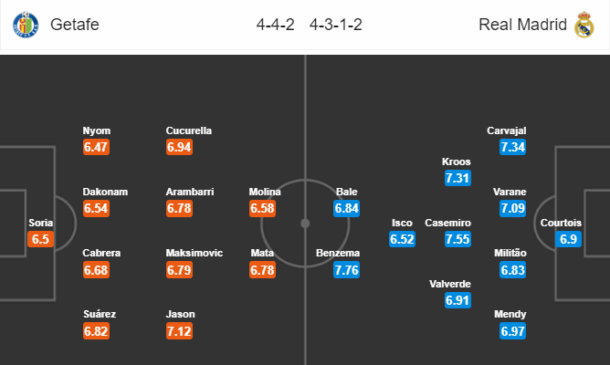
Task: Click Jason's 7.12 rating badge
Action: click(x=179, y=331)
